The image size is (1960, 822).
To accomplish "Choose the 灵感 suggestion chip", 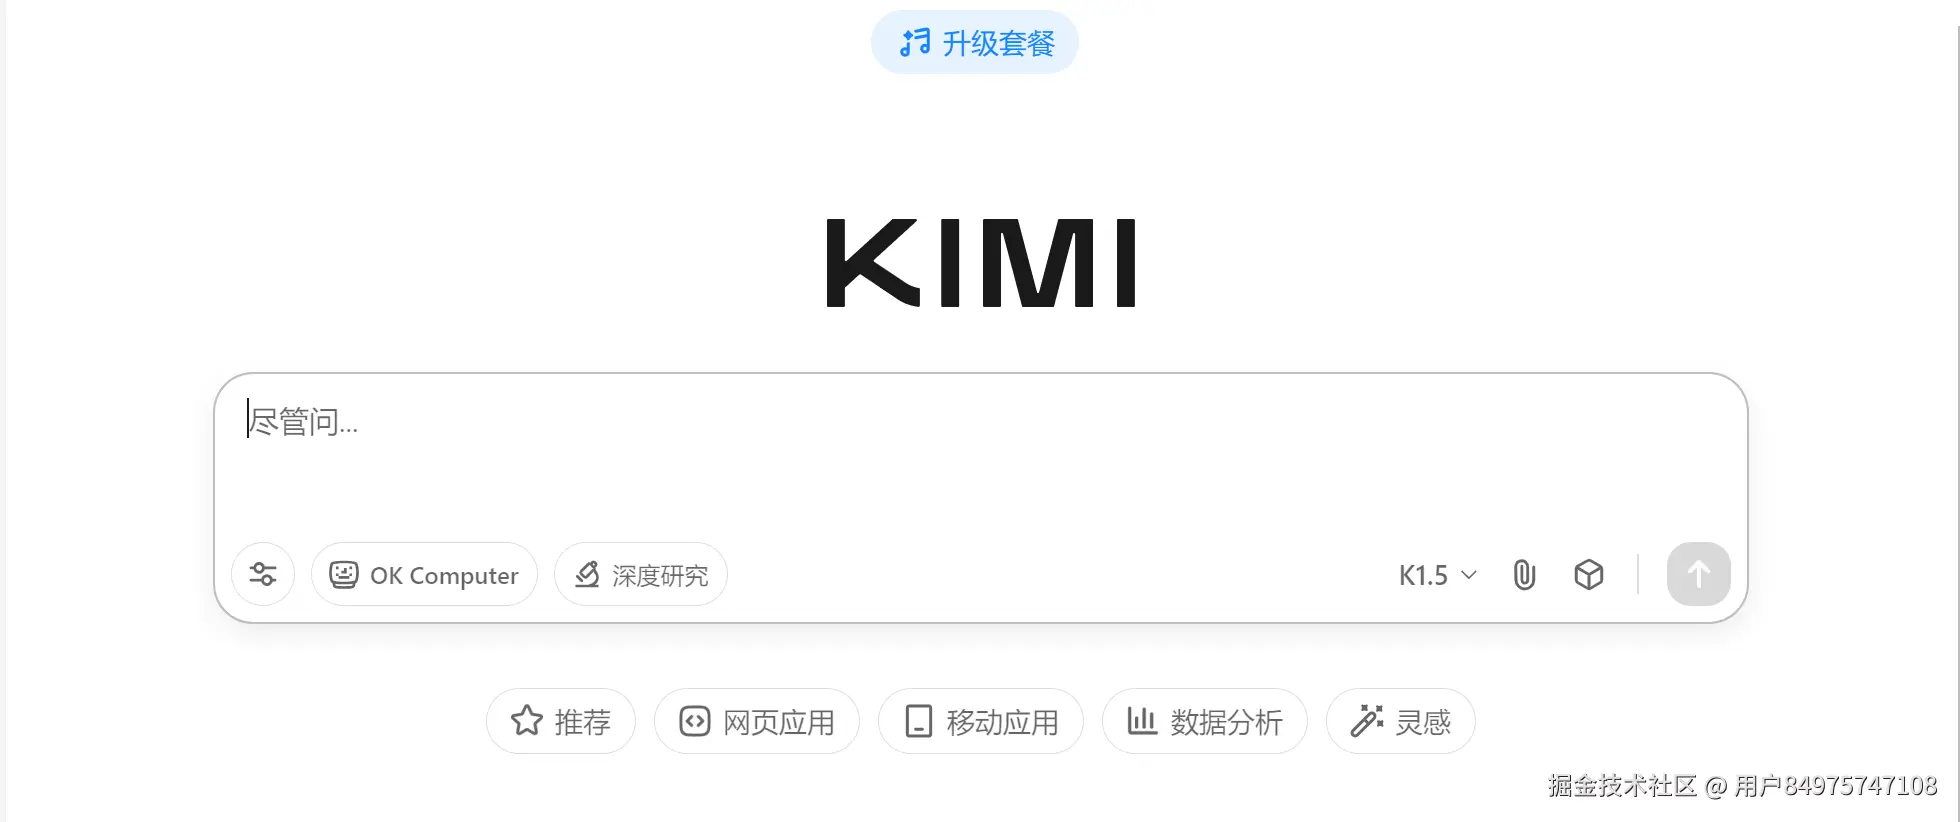I will [1401, 721].
